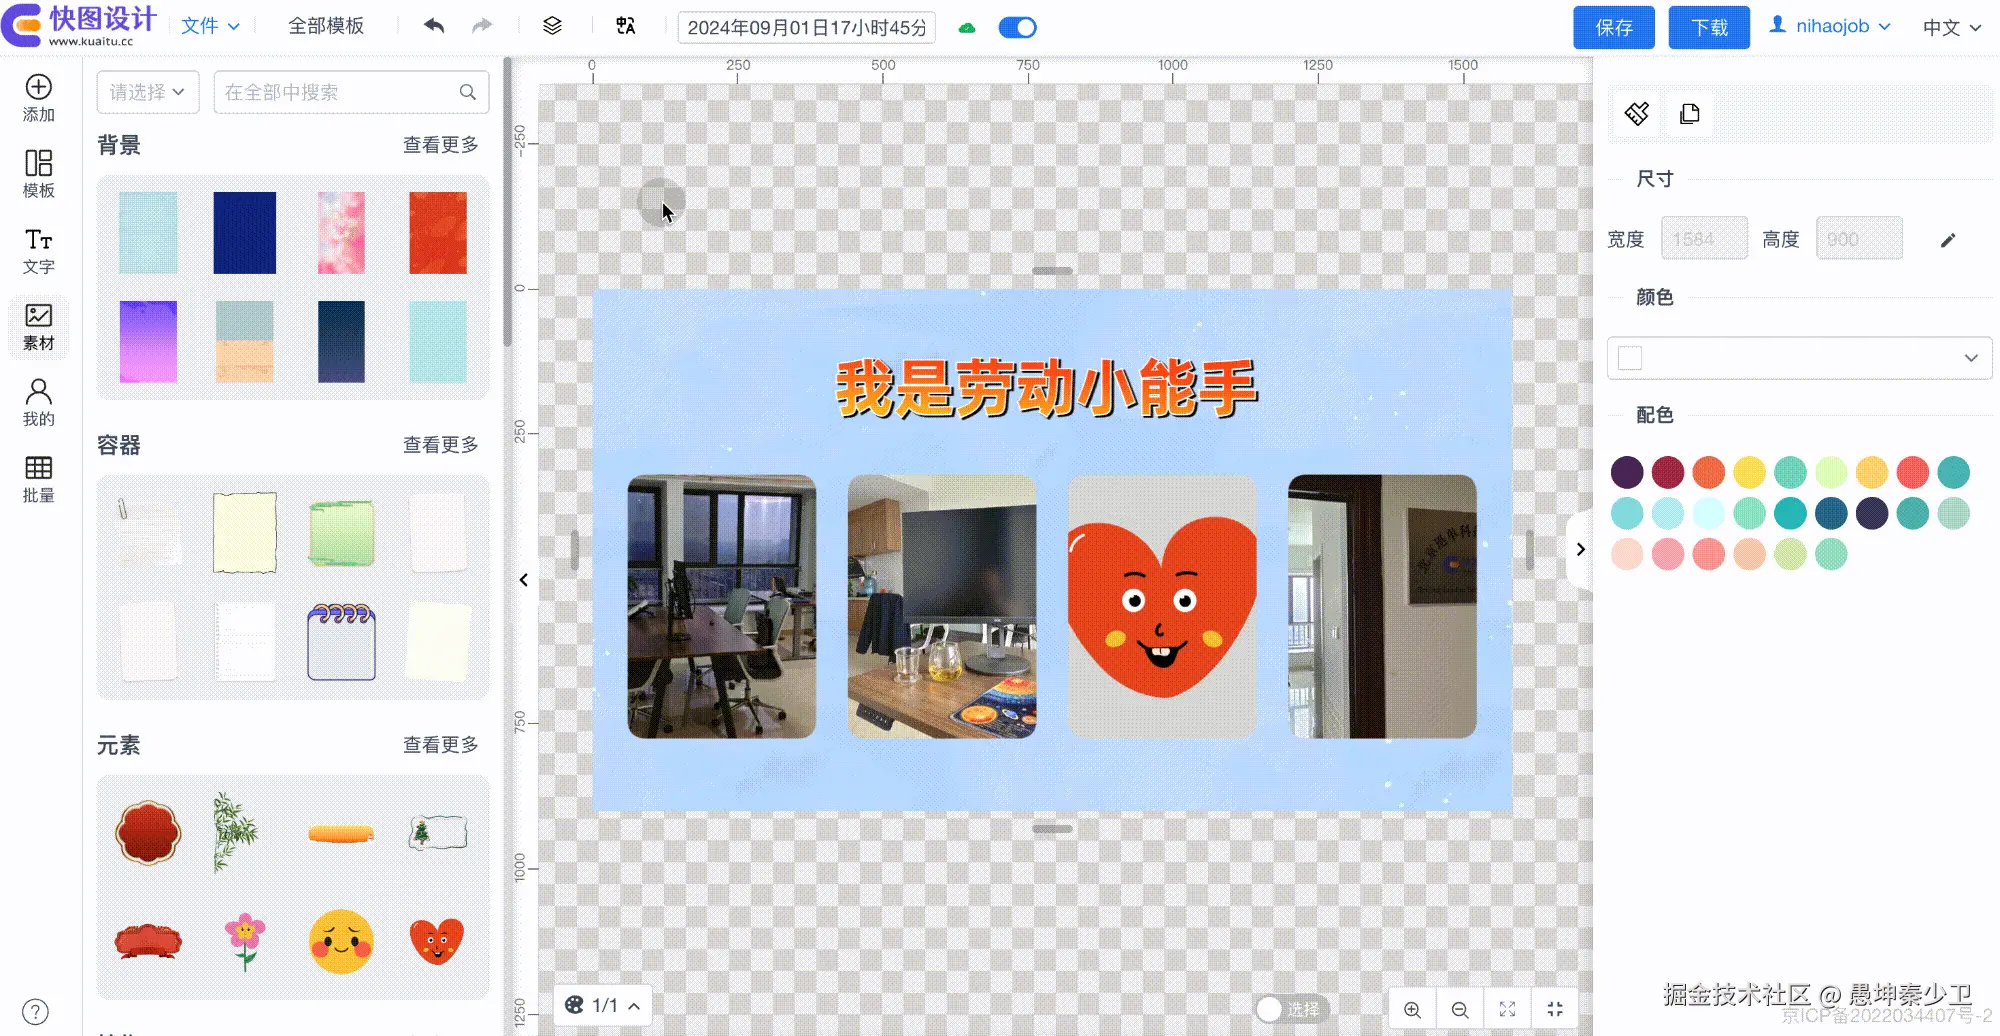This screenshot has height=1036, width=2000.
Task: Open the 文件 menu dropdown
Action: [210, 26]
